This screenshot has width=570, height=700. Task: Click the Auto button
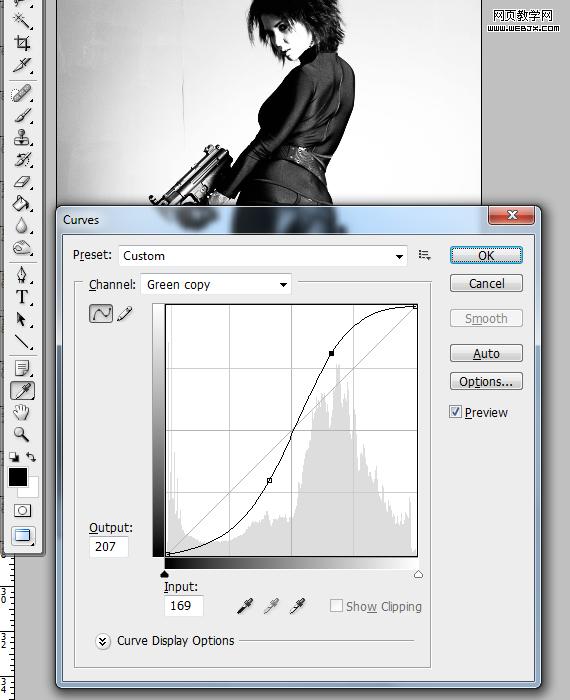[x=486, y=354]
